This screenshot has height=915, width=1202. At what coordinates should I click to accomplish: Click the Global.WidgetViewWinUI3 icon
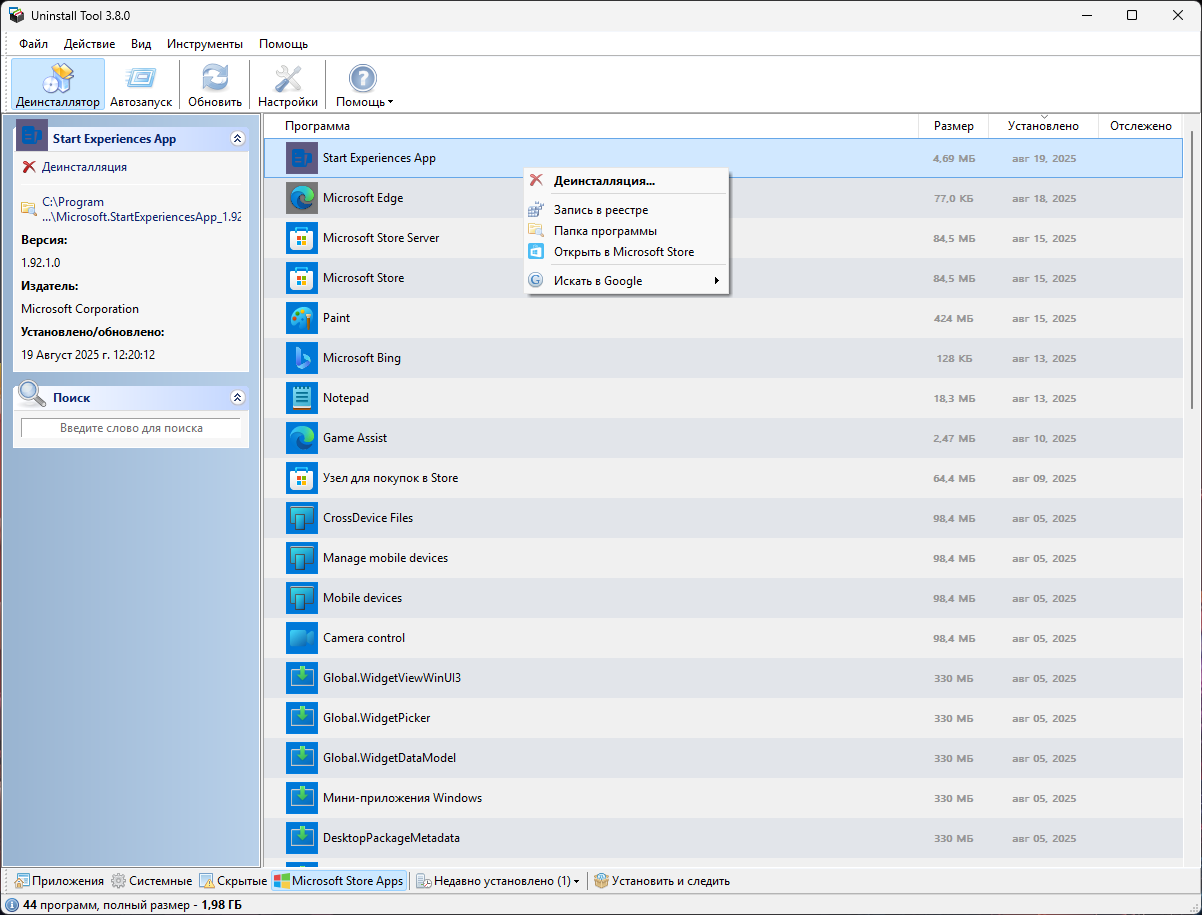click(302, 678)
